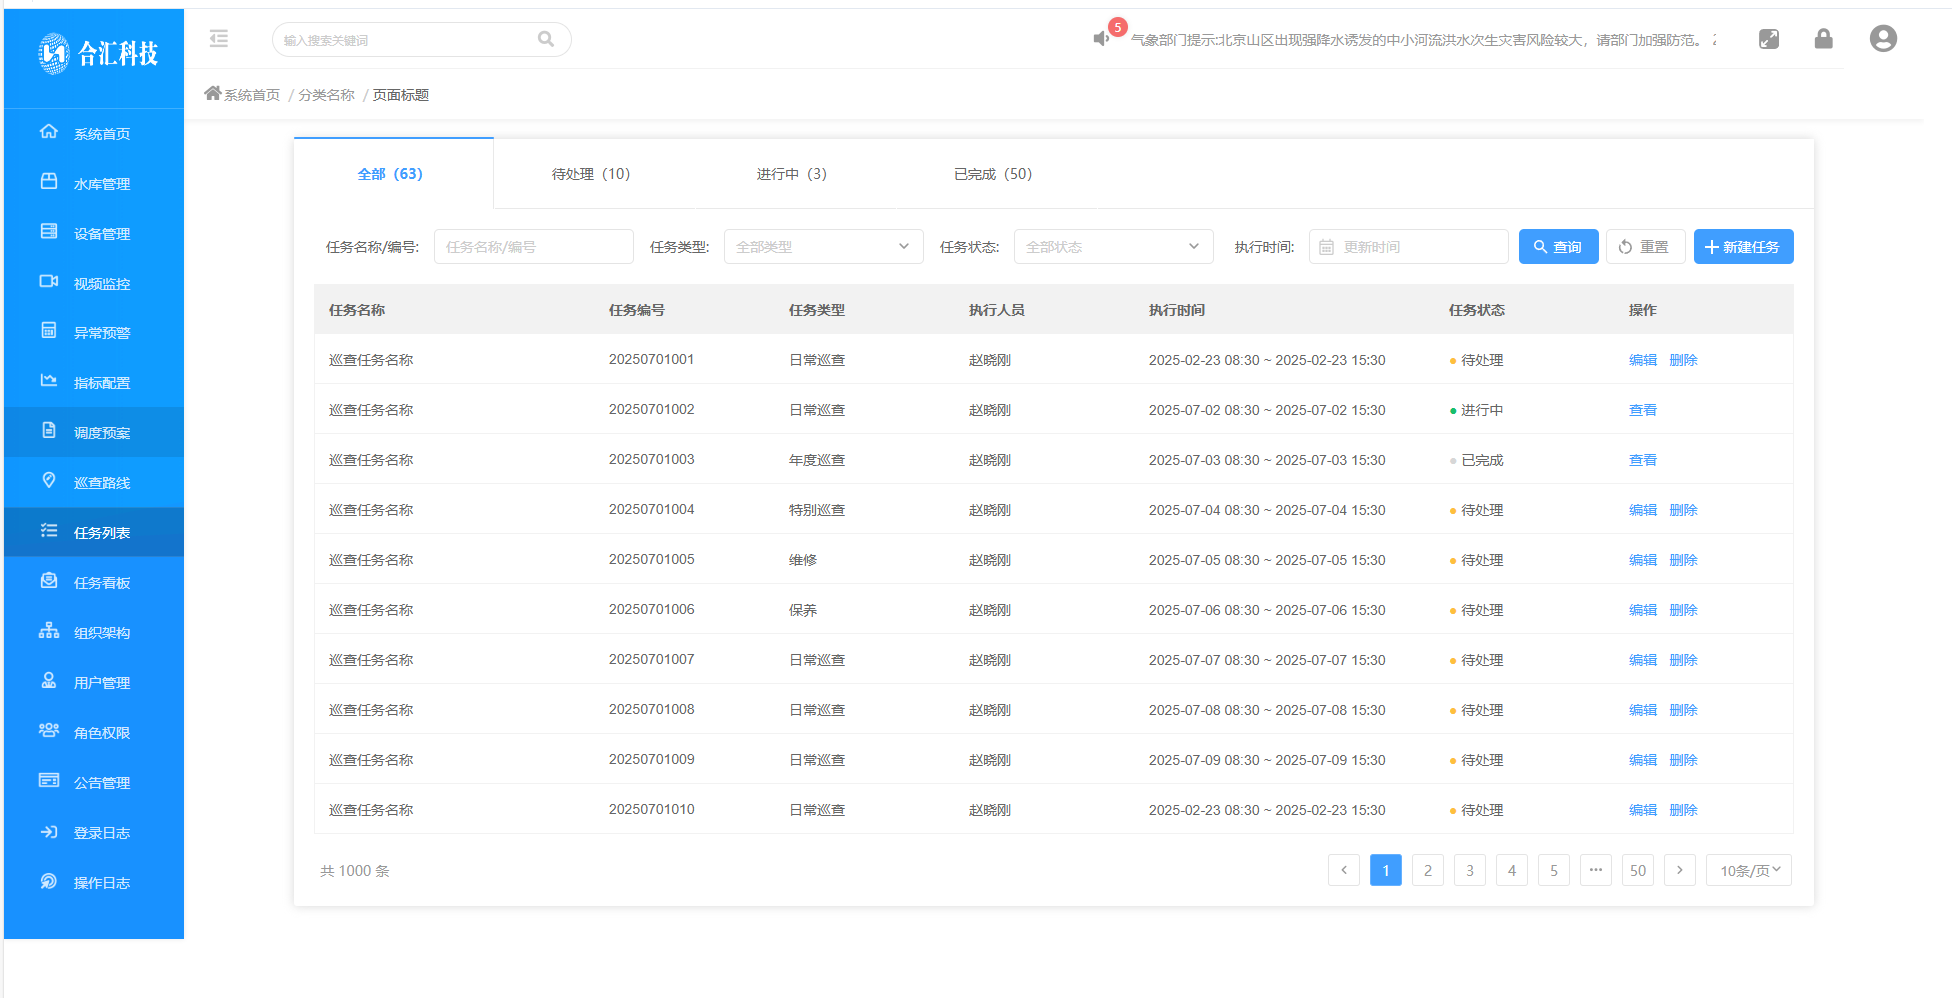Delete task 20250701004 via 删除 link
This screenshot has height=998, width=1952.
coord(1683,510)
